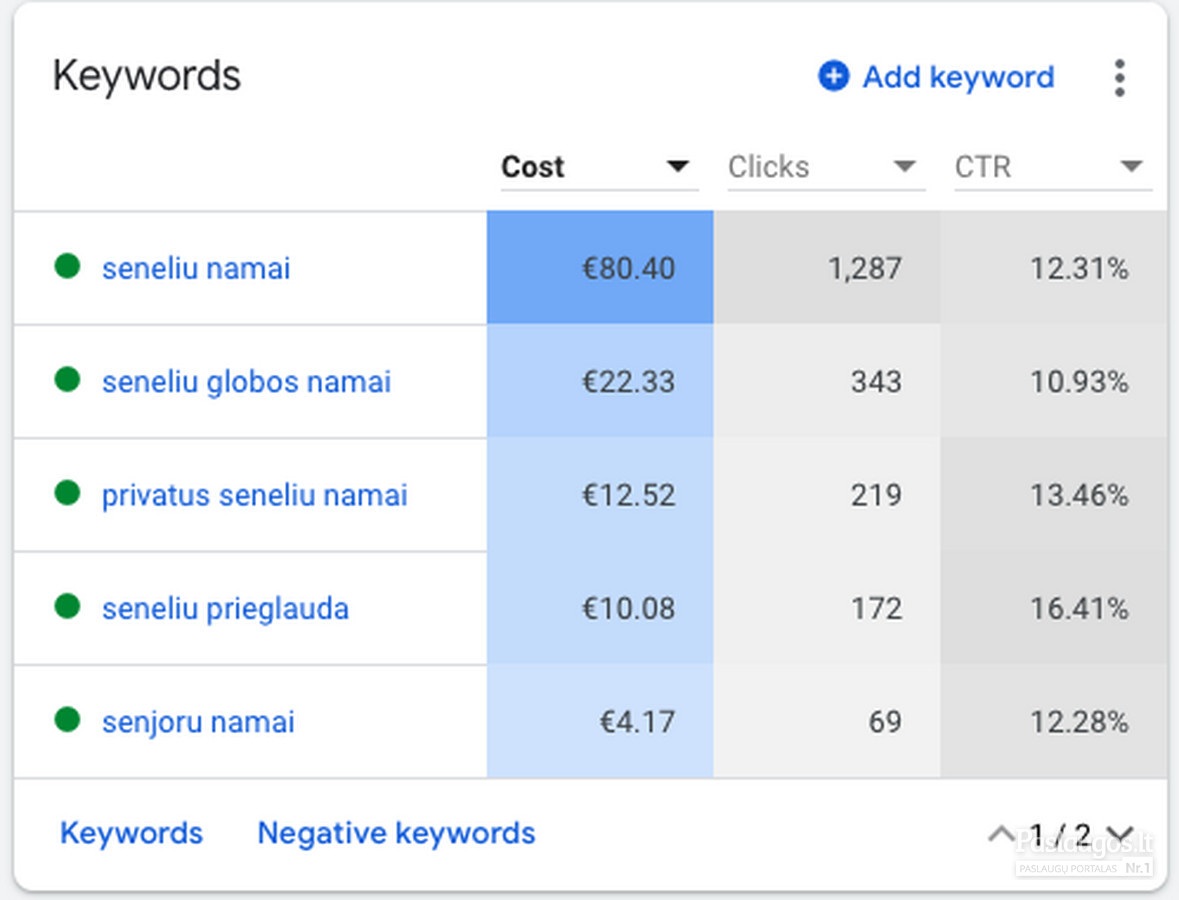The height and width of the screenshot is (900, 1179).
Task: Select the 219 clicks cell
Action: coord(827,495)
